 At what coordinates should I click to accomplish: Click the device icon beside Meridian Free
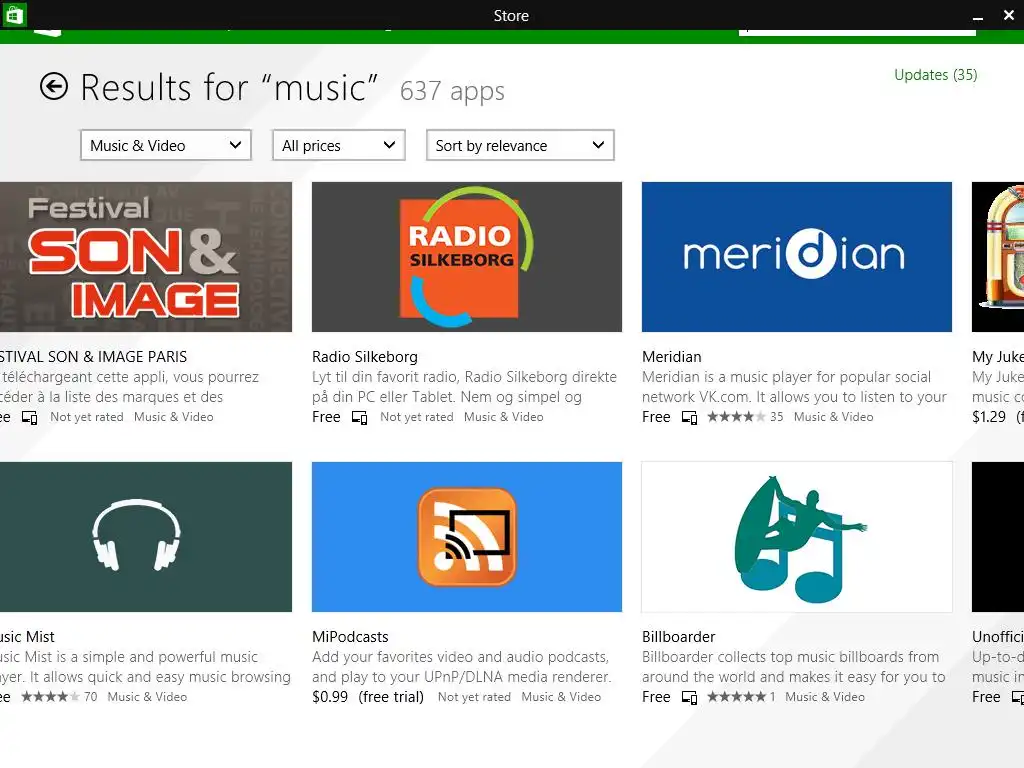689,417
